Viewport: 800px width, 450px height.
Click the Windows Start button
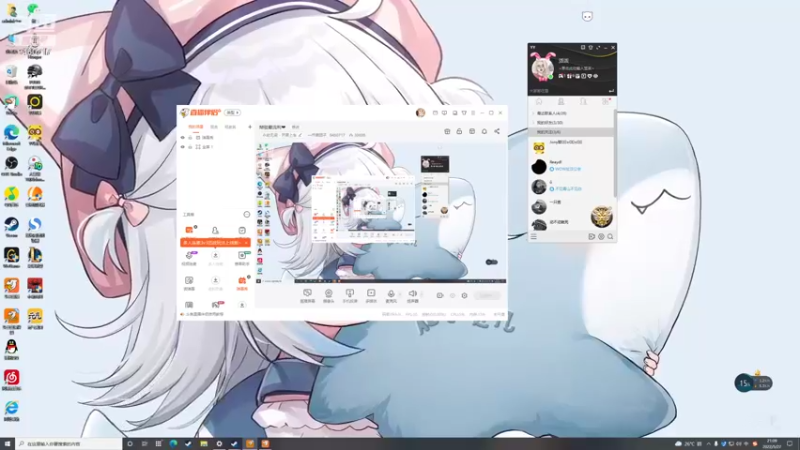point(7,444)
